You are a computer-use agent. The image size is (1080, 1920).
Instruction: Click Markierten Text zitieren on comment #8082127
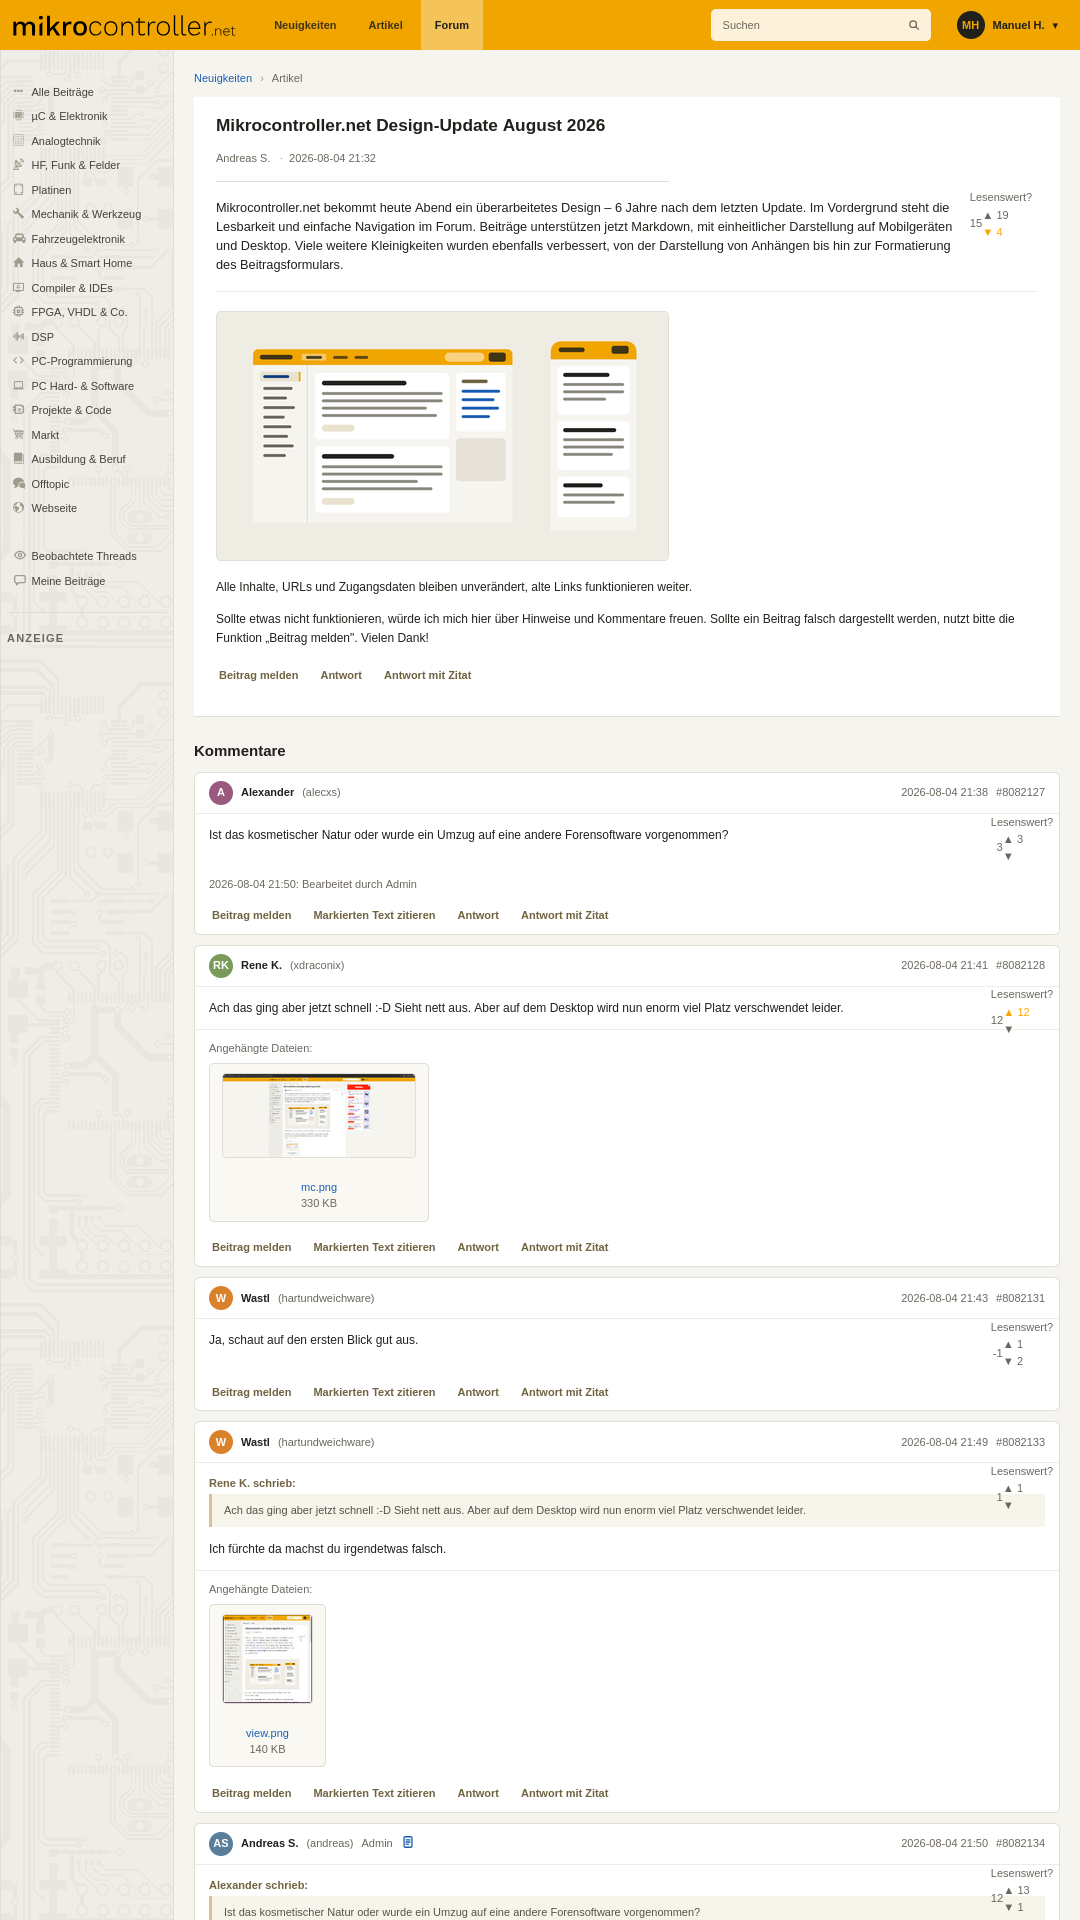[374, 915]
